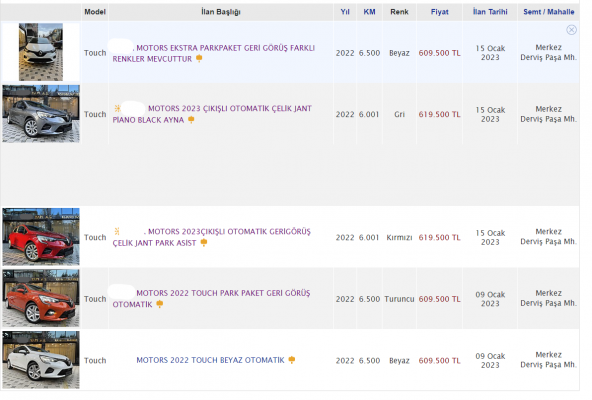Click orange badge icon after PIANO BLACK AYNA
Screen dimensions: 592x400
(x=191, y=120)
